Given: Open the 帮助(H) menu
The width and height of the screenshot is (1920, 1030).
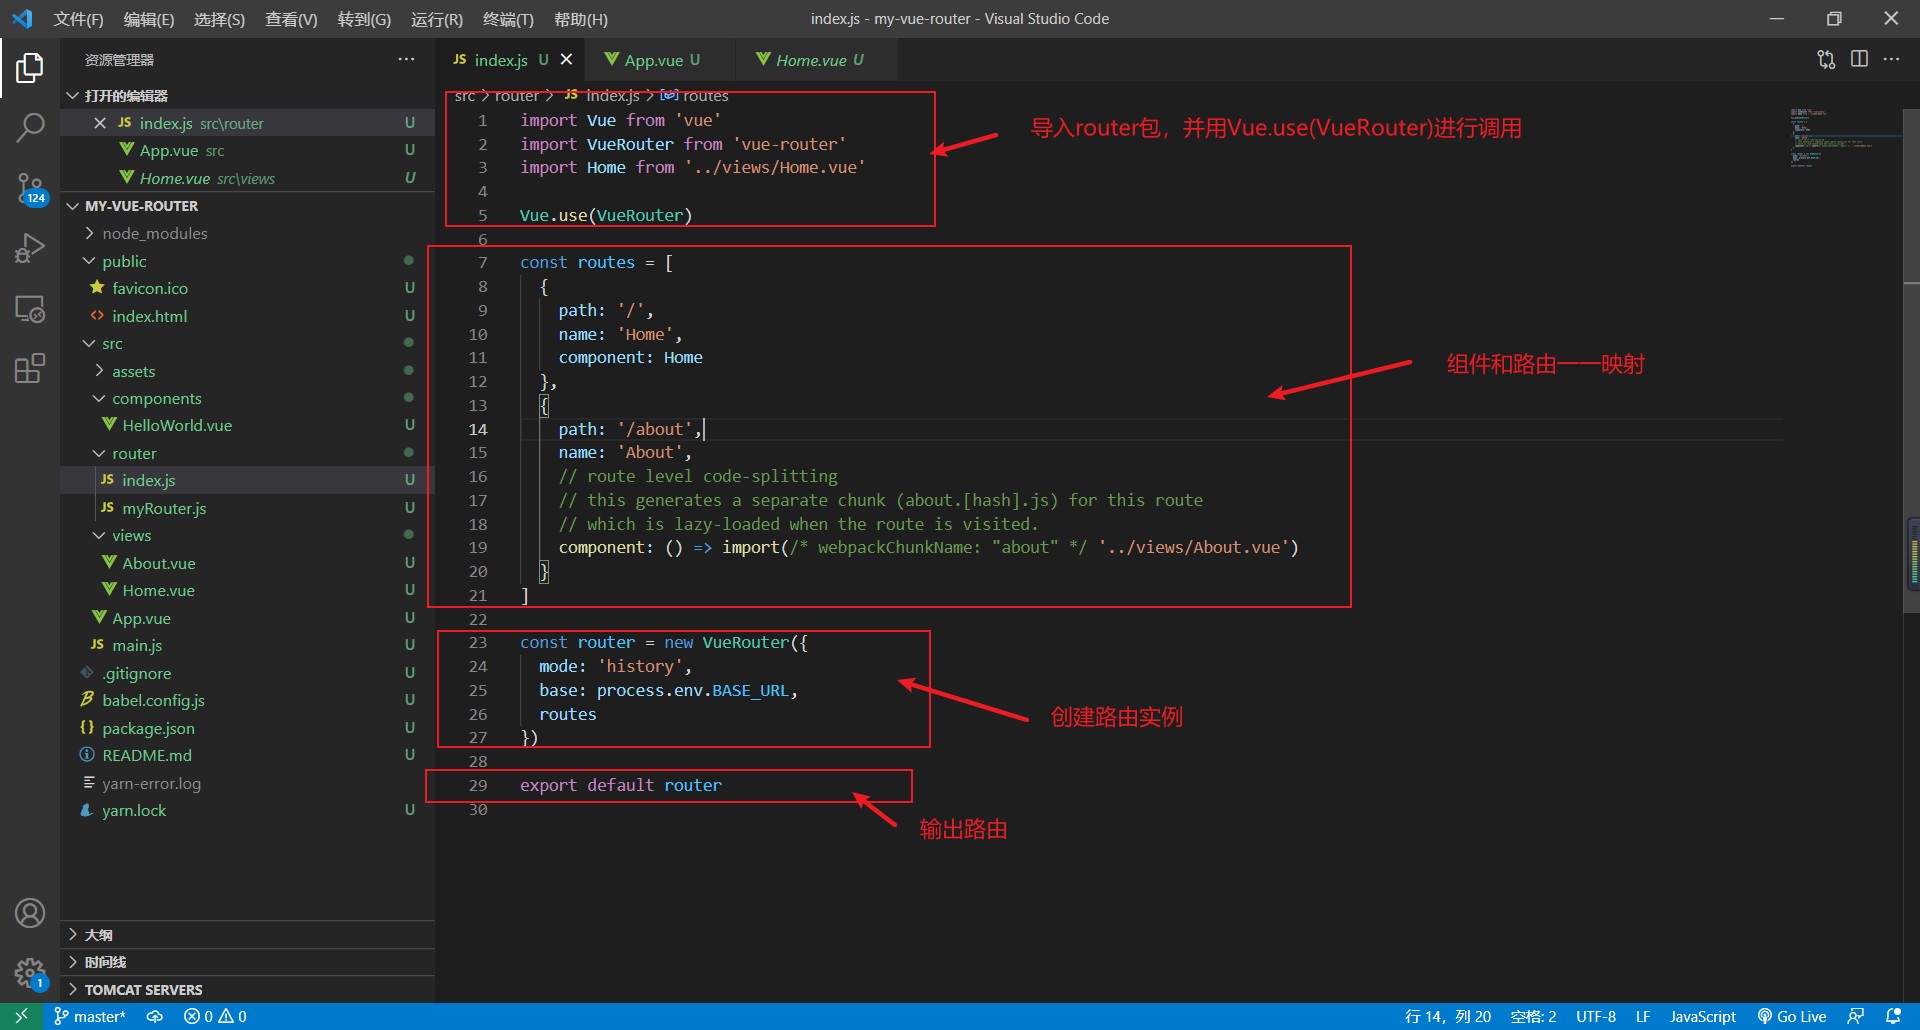Looking at the screenshot, I should tap(580, 19).
